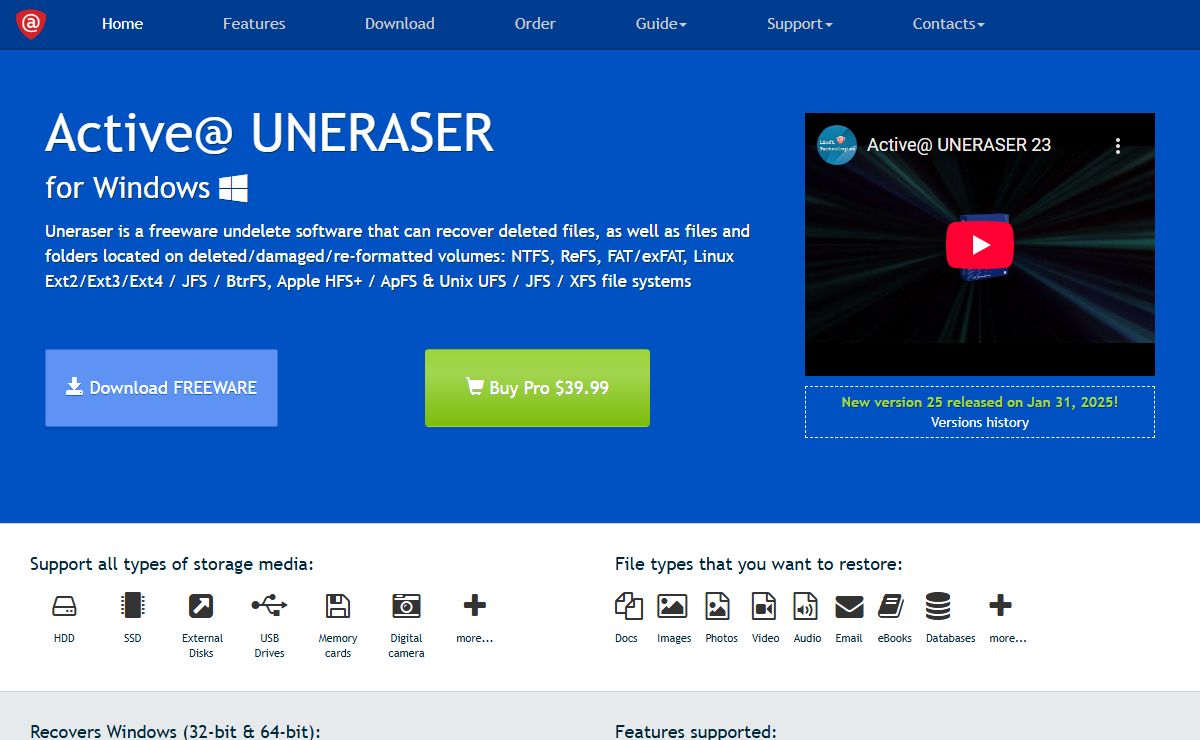Choose the USB Drives icon
1200x740 pixels.
coord(269,605)
